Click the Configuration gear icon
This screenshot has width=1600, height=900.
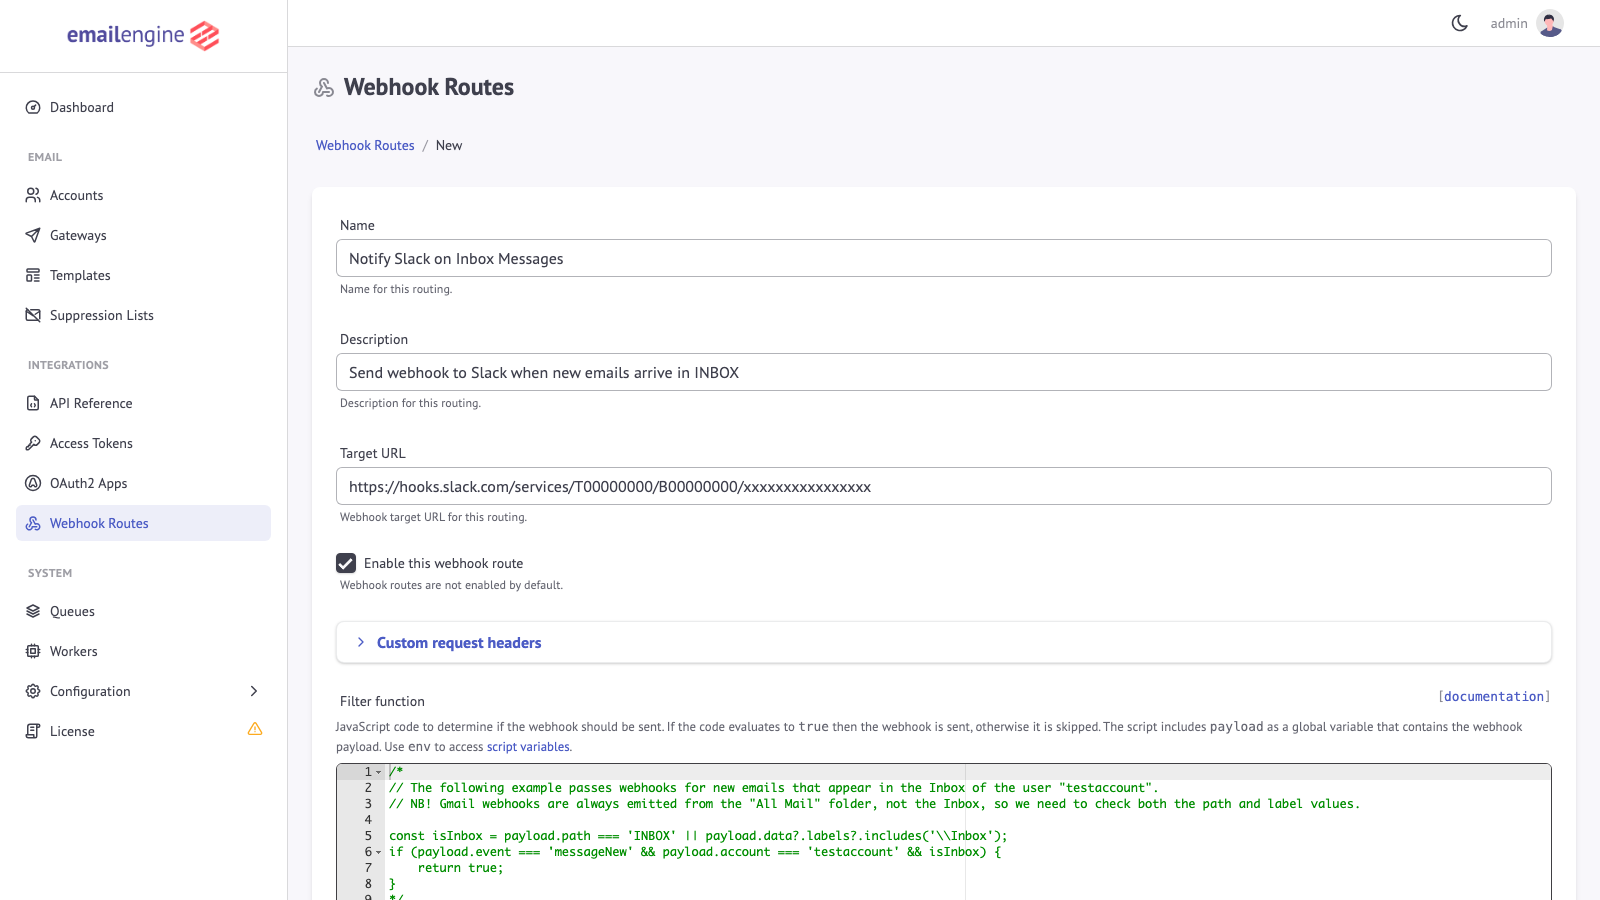pos(33,691)
